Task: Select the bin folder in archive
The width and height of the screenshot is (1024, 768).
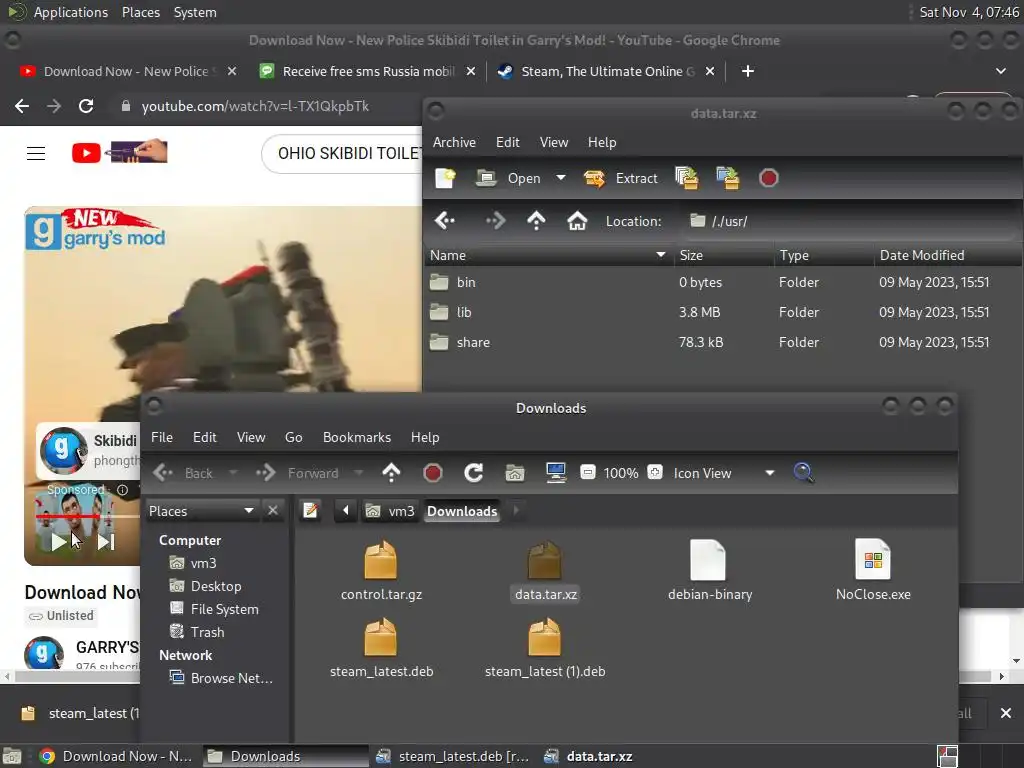Action: 723,282
